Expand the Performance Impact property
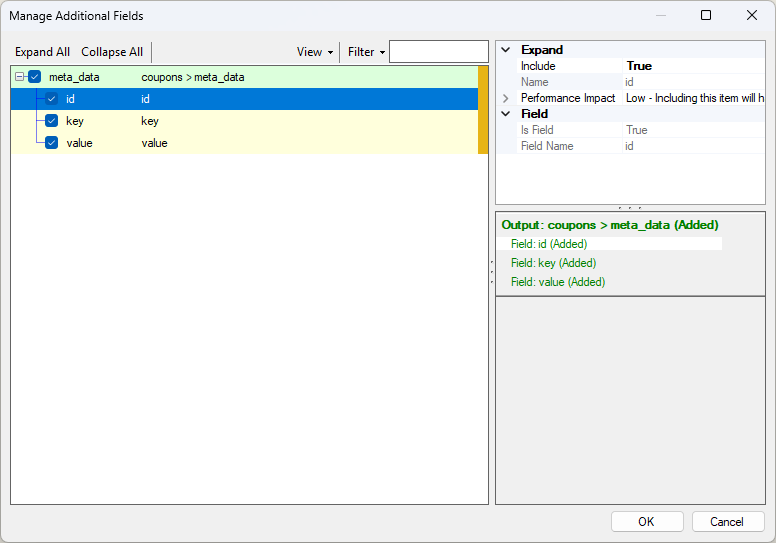 coord(506,98)
